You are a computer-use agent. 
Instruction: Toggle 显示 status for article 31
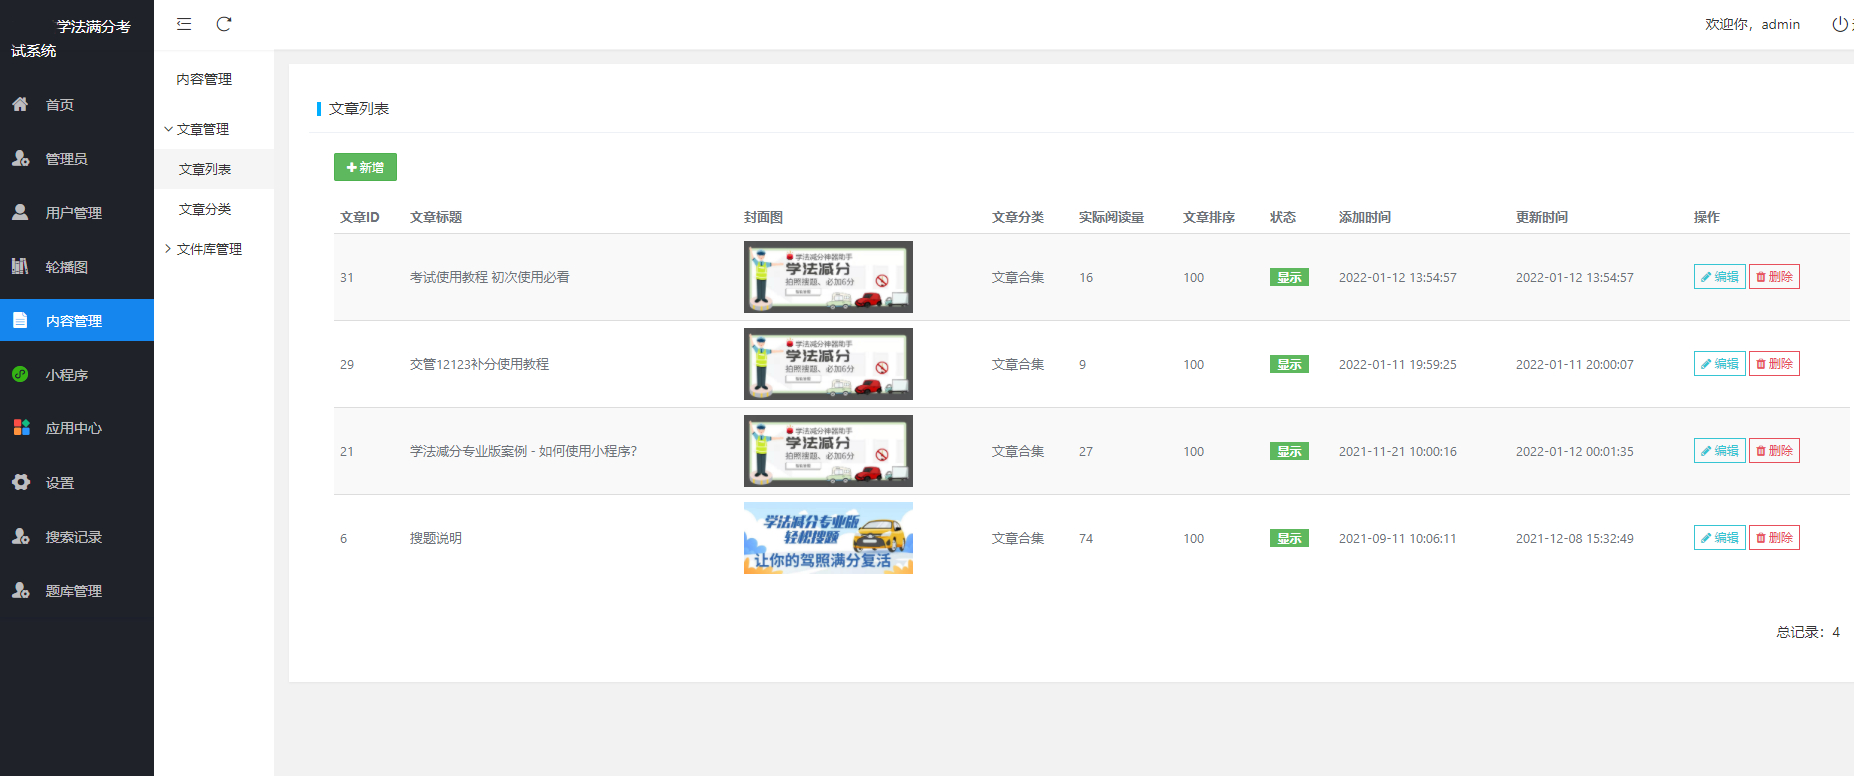pyautogui.click(x=1289, y=277)
